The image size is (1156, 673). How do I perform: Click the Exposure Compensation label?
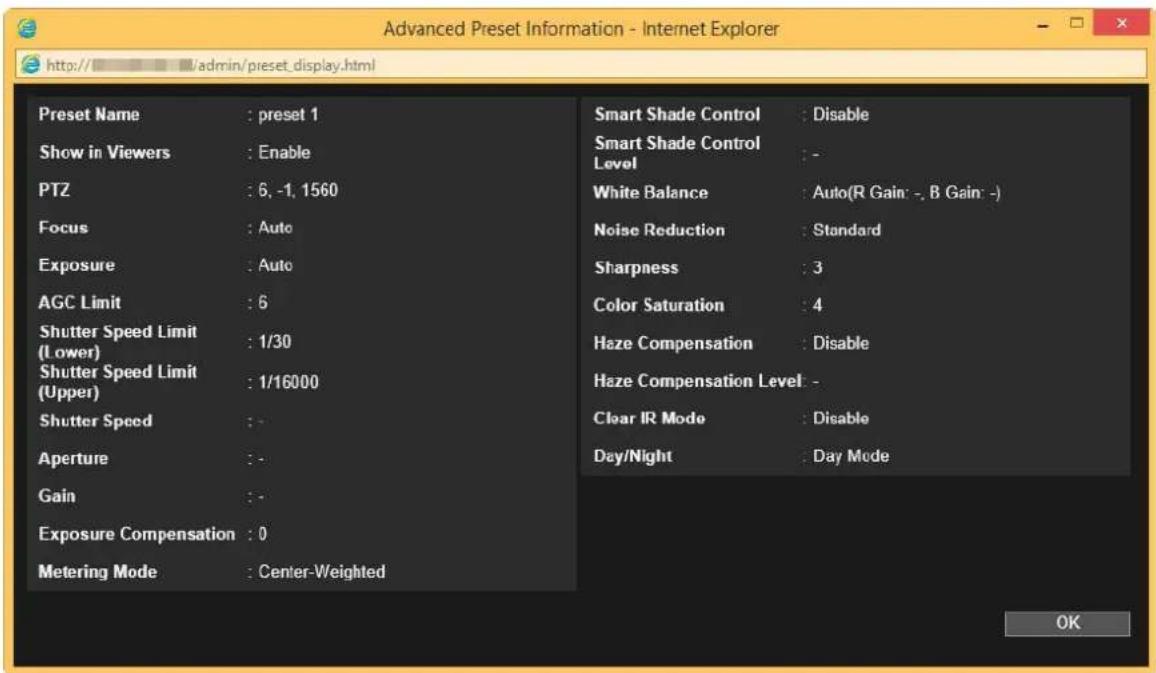point(136,534)
